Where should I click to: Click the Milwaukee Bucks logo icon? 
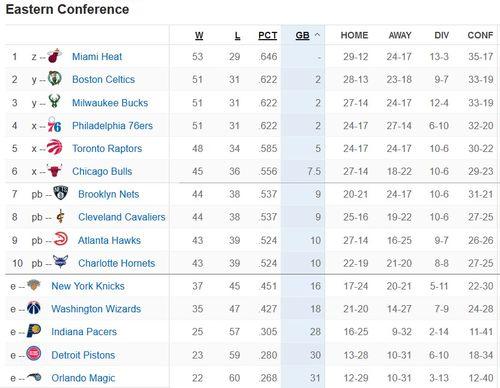(x=55, y=101)
